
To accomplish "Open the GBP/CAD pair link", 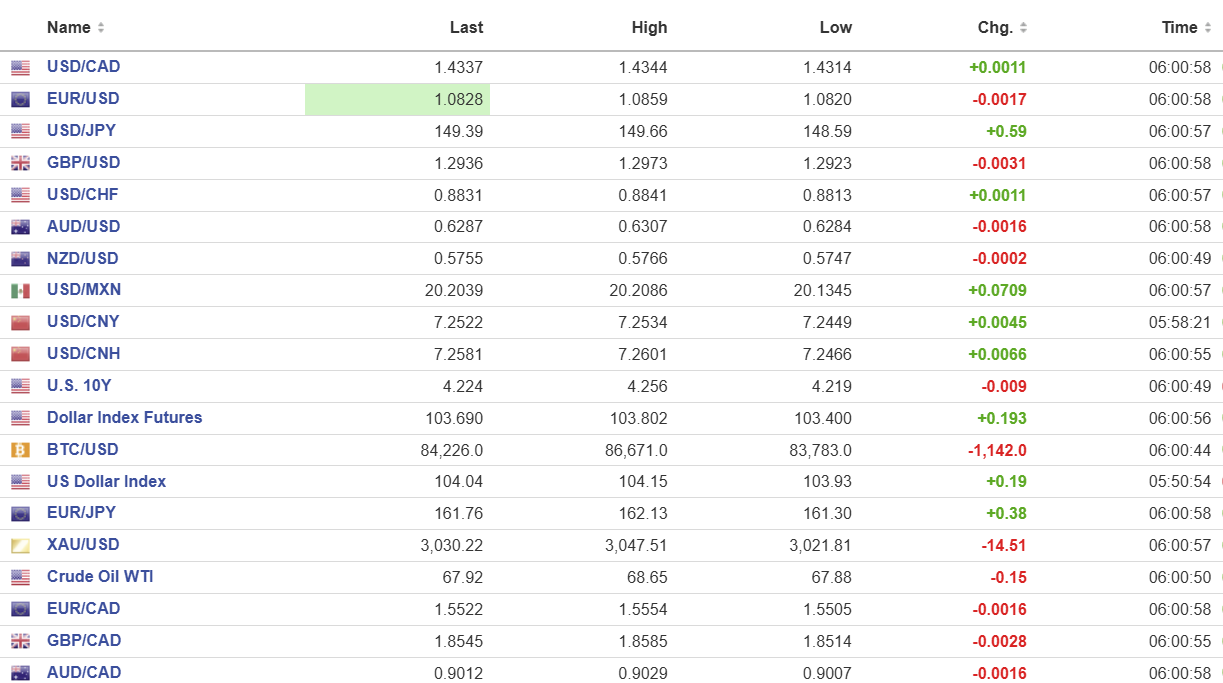I will 84,640.
